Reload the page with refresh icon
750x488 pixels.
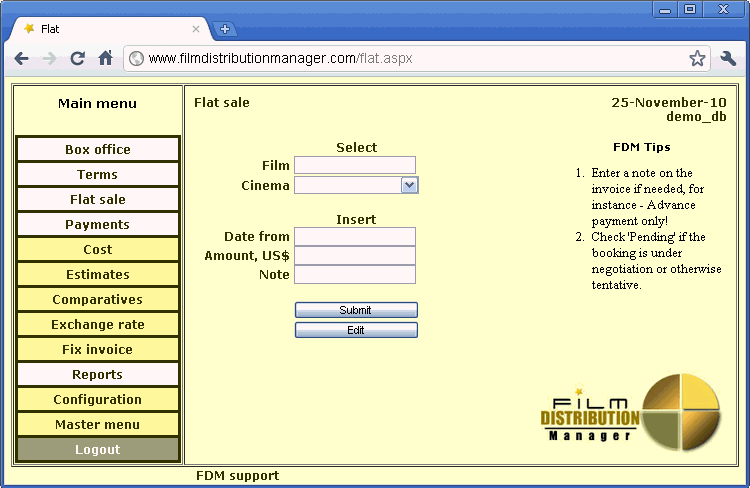[x=77, y=59]
